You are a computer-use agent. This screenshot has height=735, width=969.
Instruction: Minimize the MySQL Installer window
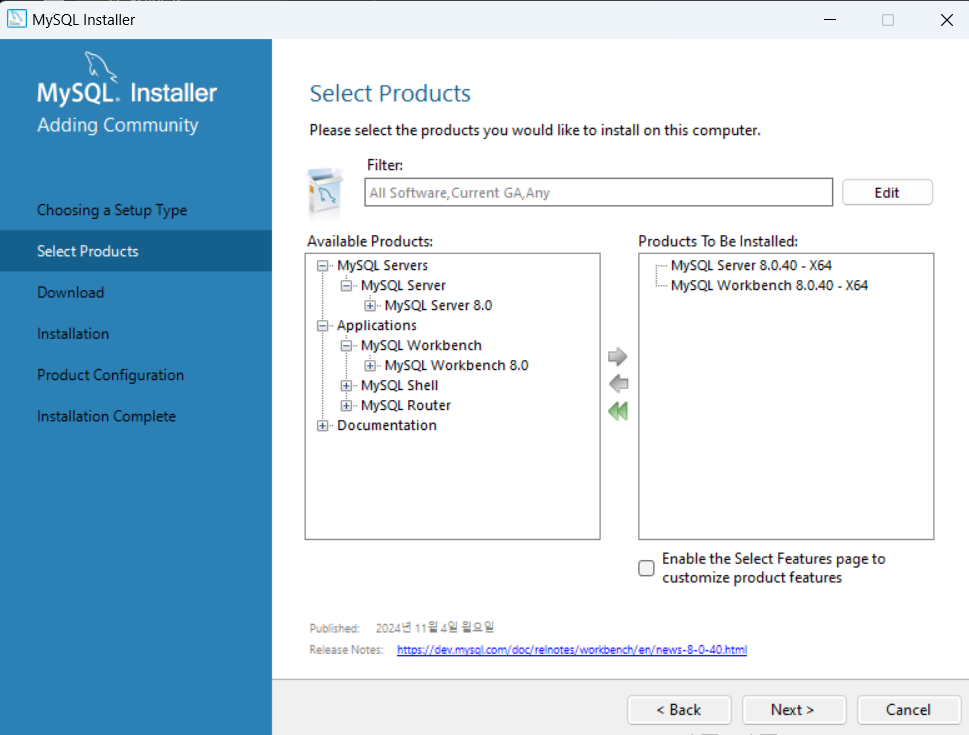pyautogui.click(x=830, y=20)
